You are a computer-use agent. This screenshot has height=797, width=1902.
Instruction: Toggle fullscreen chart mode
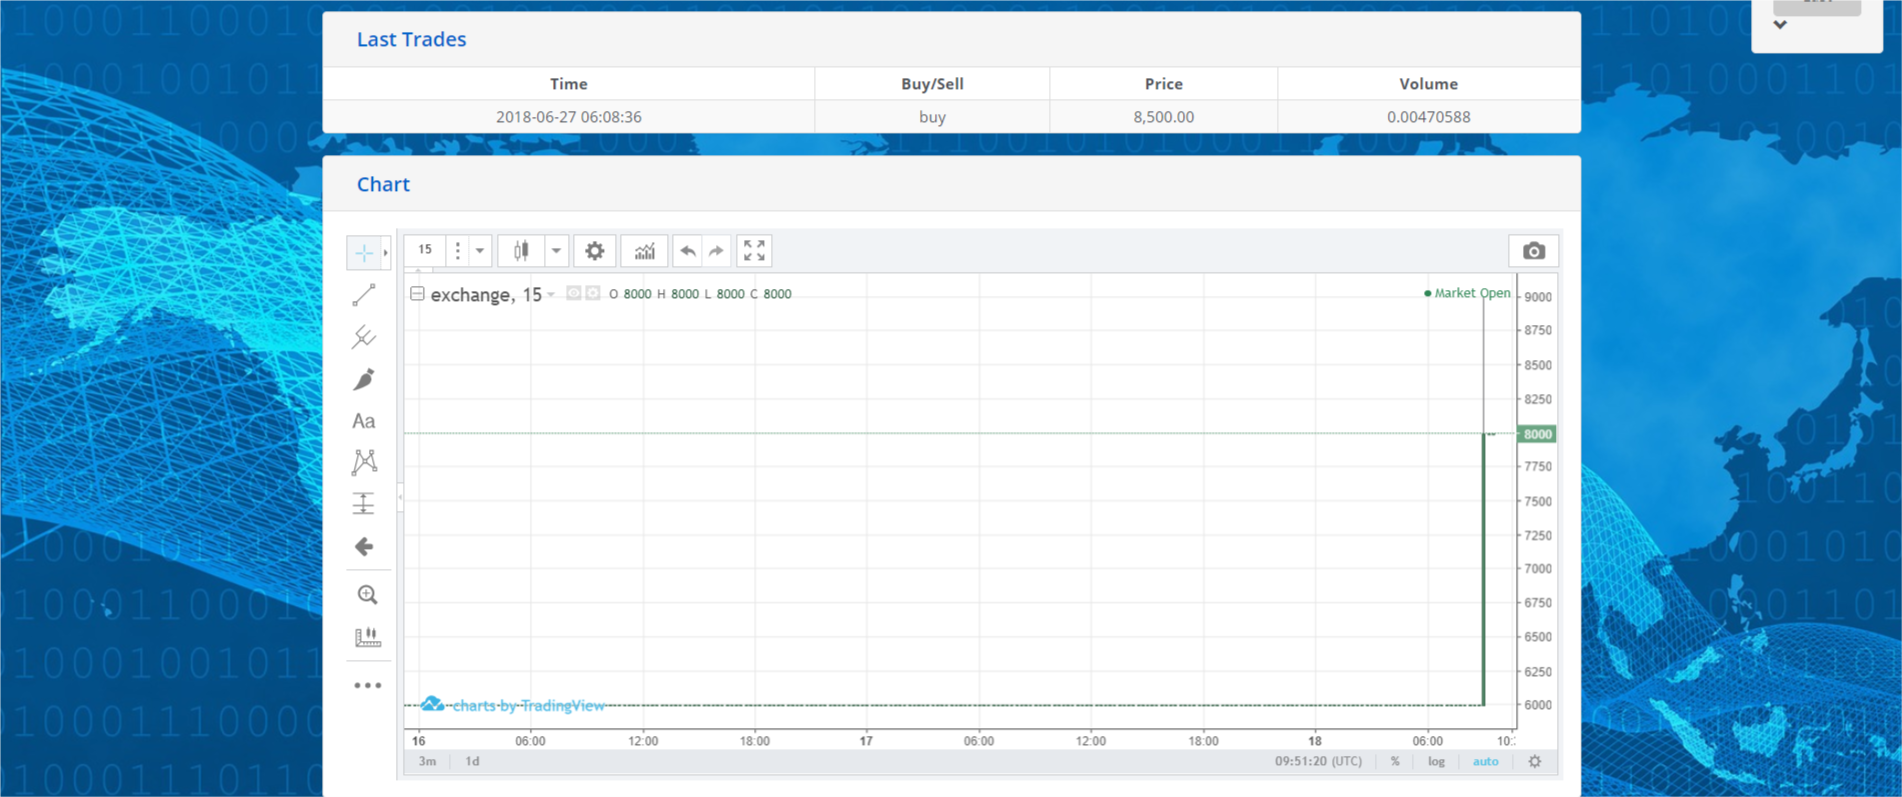(x=755, y=250)
